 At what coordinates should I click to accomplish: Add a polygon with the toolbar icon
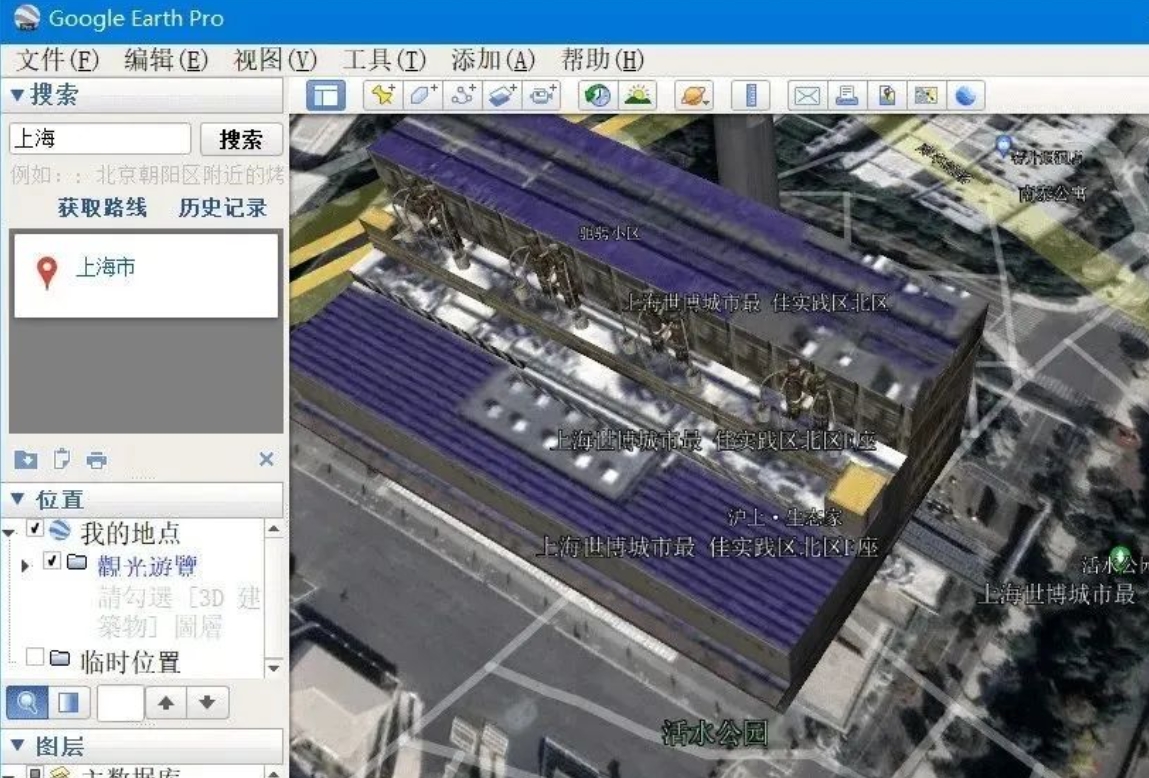click(x=423, y=95)
